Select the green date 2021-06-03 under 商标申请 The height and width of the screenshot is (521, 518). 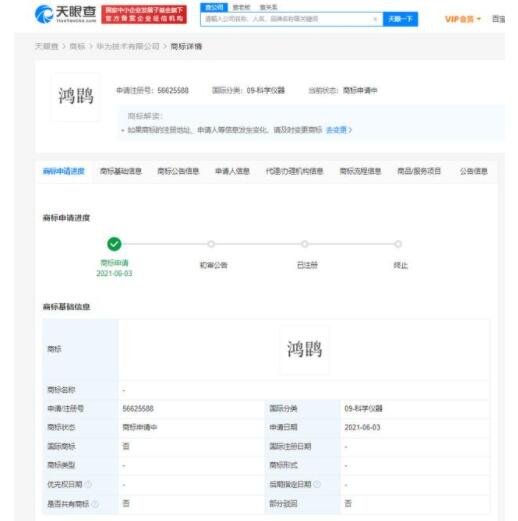[114, 273]
